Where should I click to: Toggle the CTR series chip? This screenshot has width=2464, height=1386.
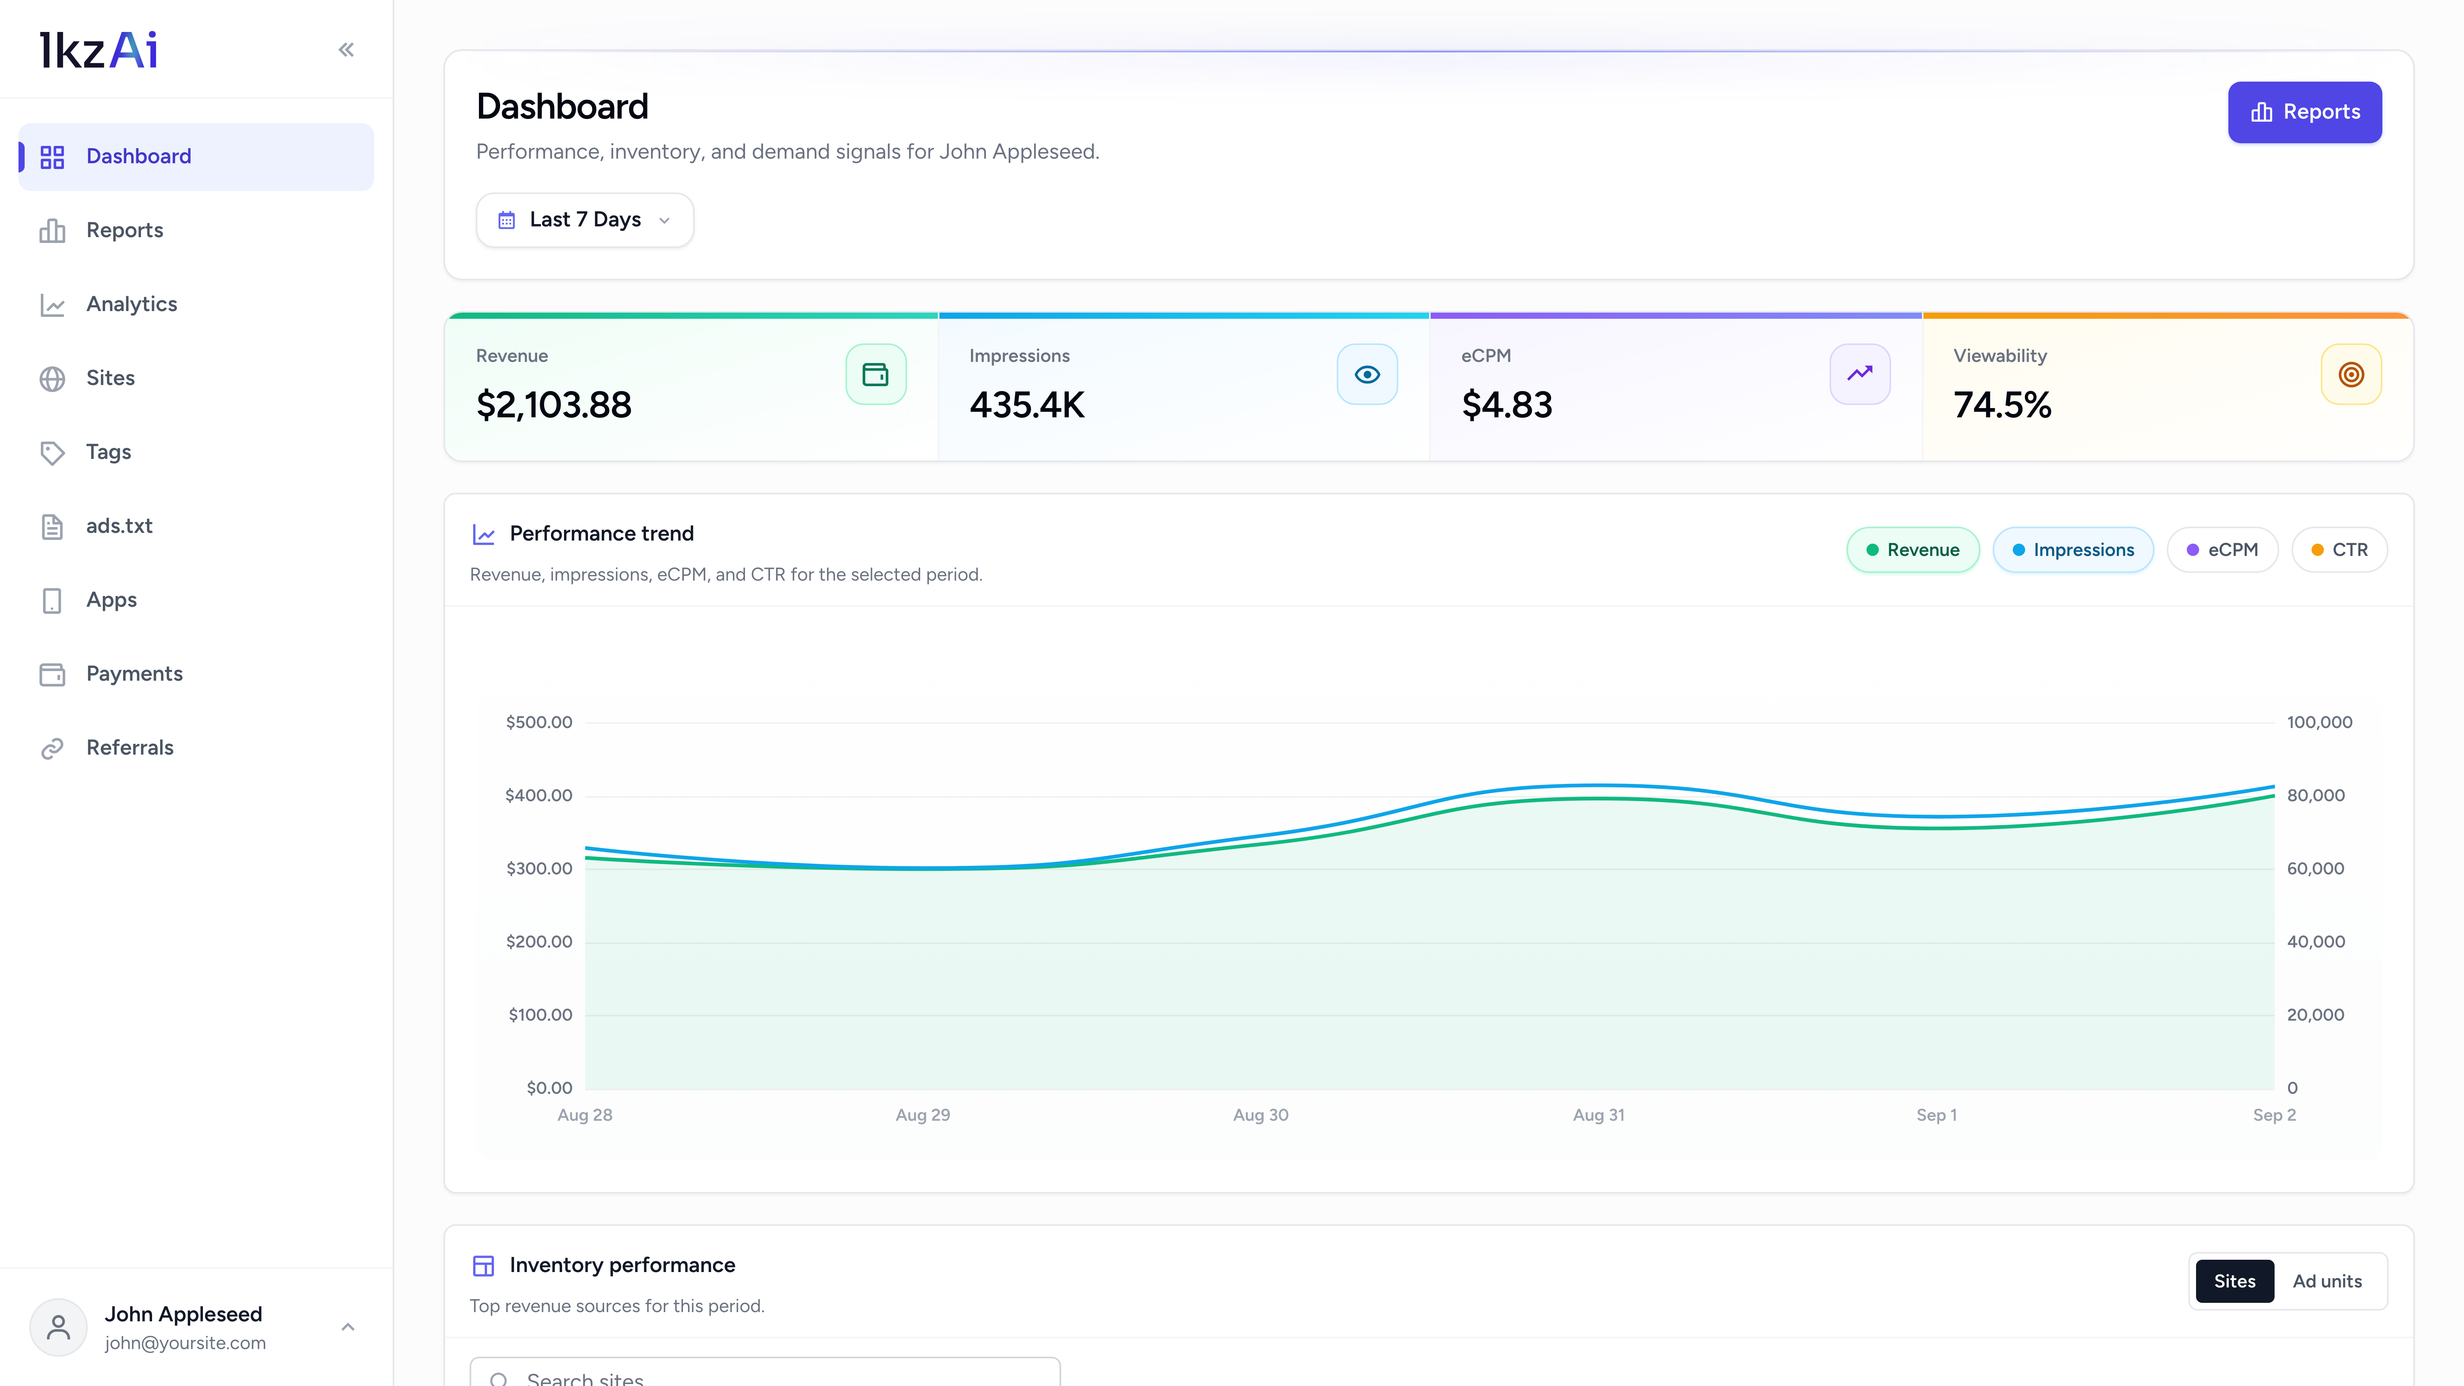click(x=2339, y=550)
